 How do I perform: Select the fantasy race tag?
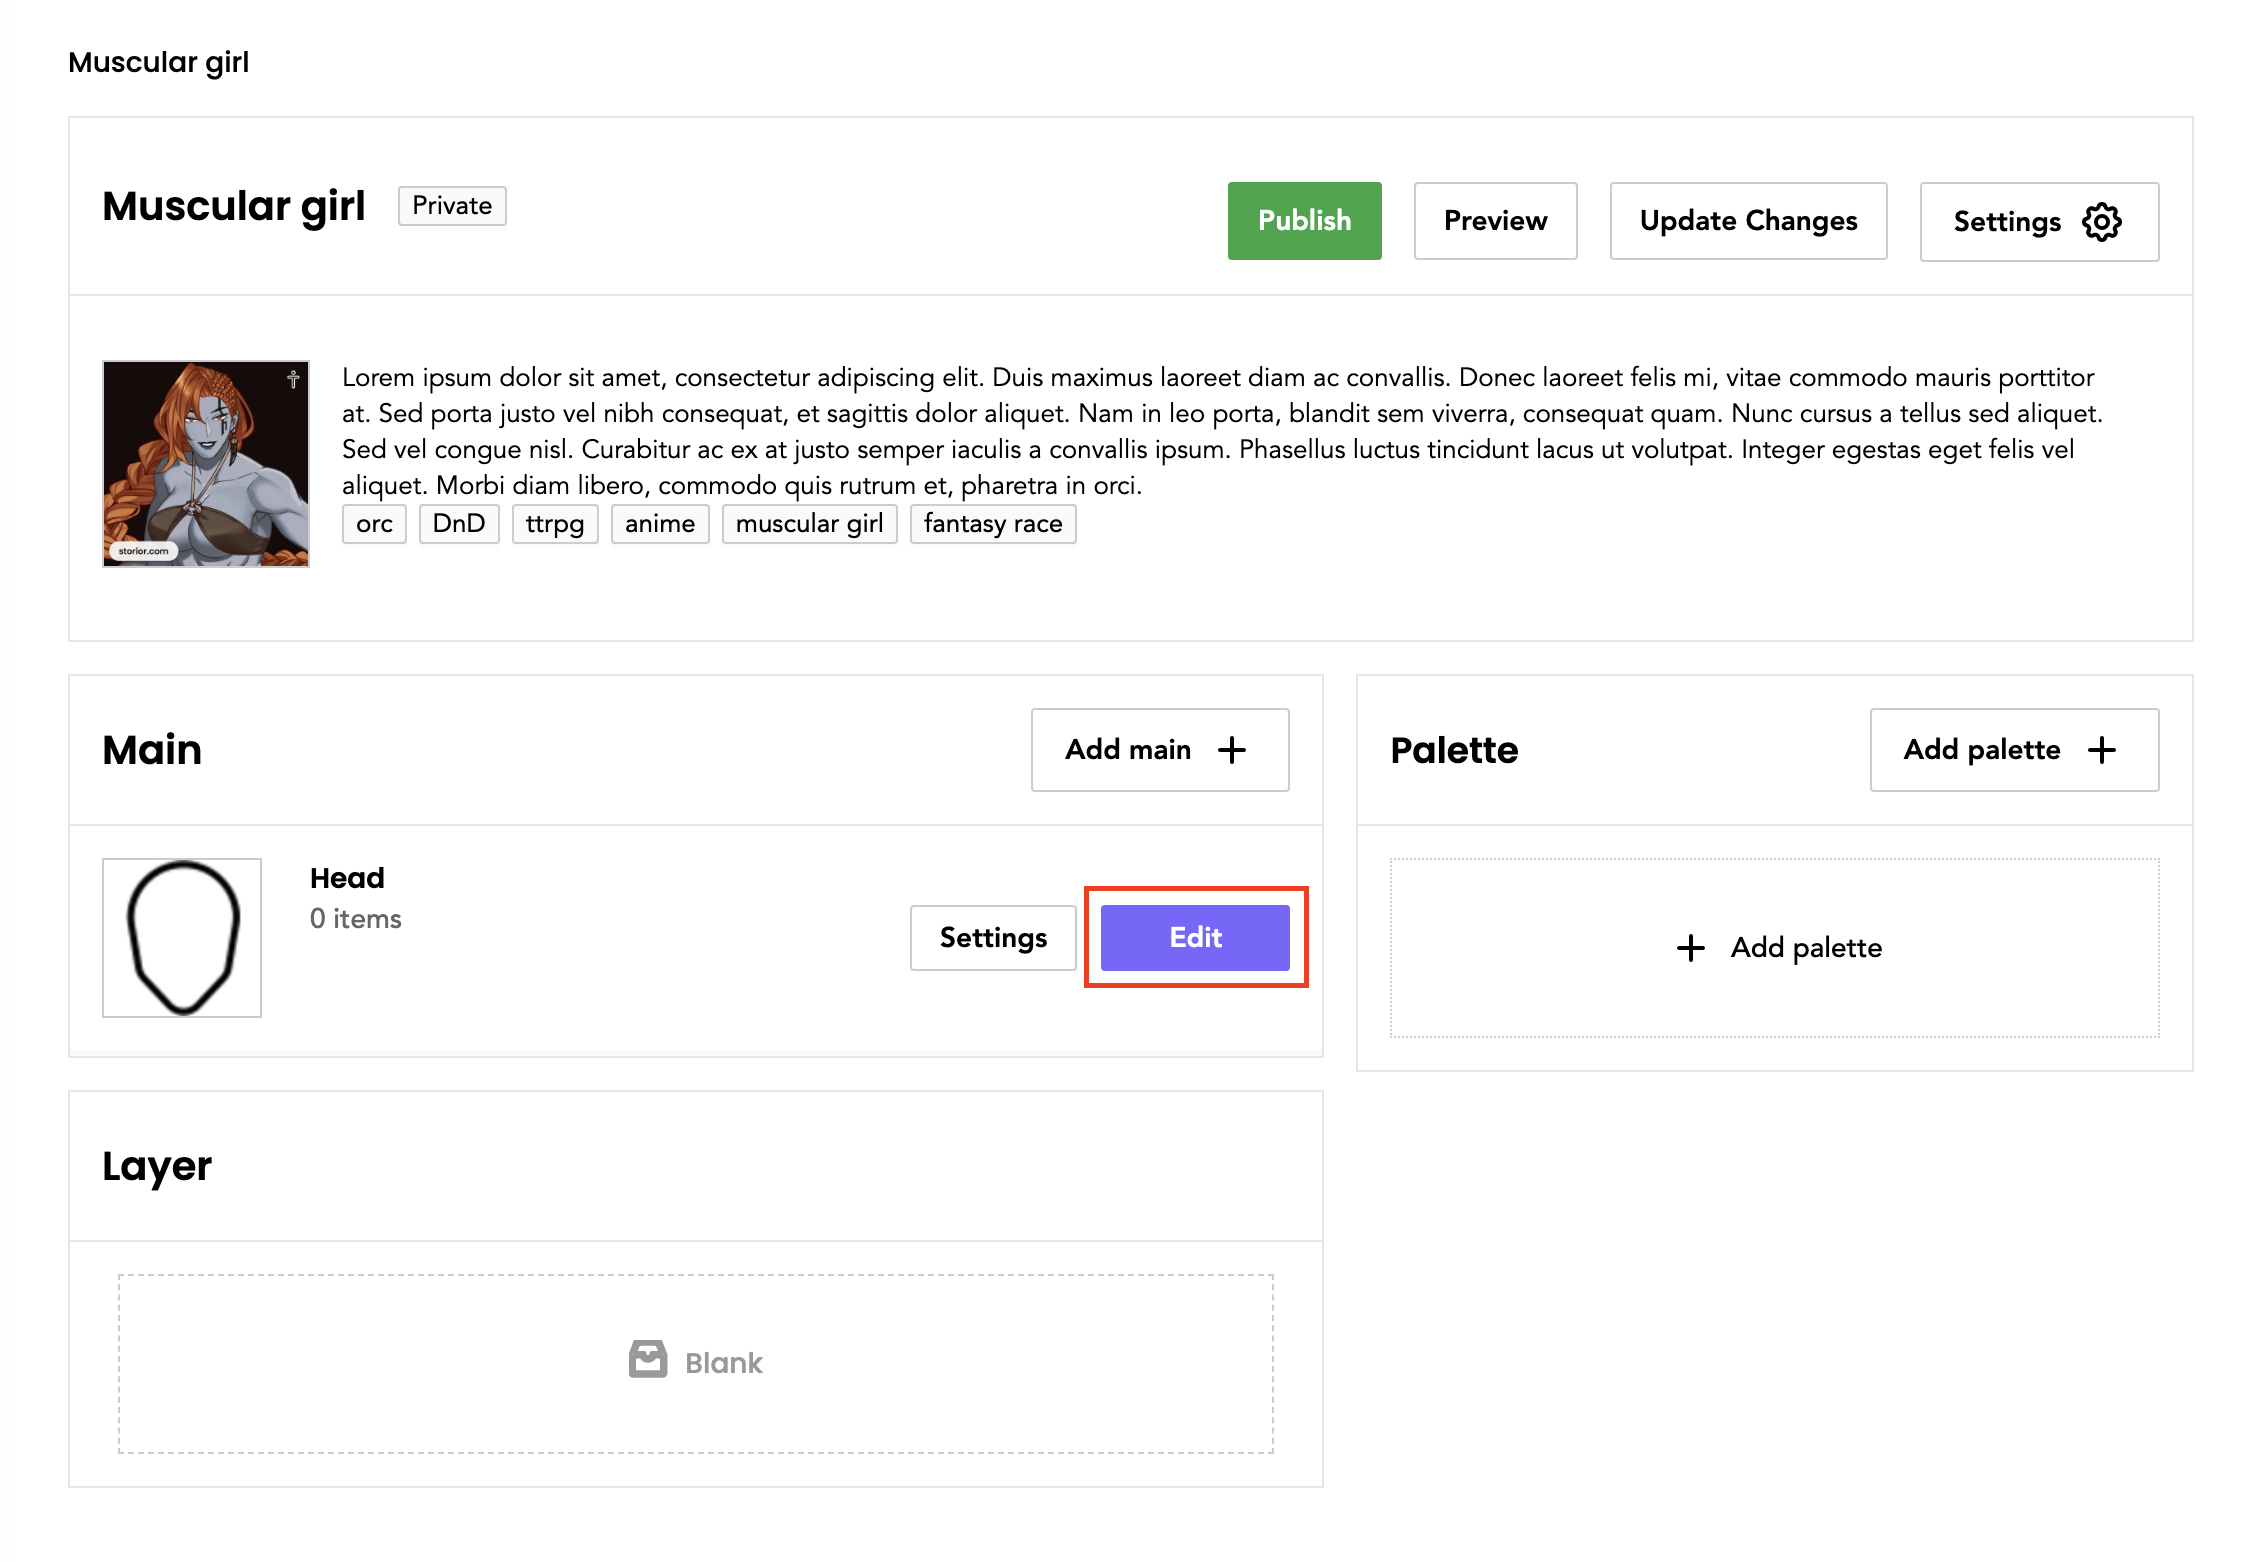[x=993, y=524]
